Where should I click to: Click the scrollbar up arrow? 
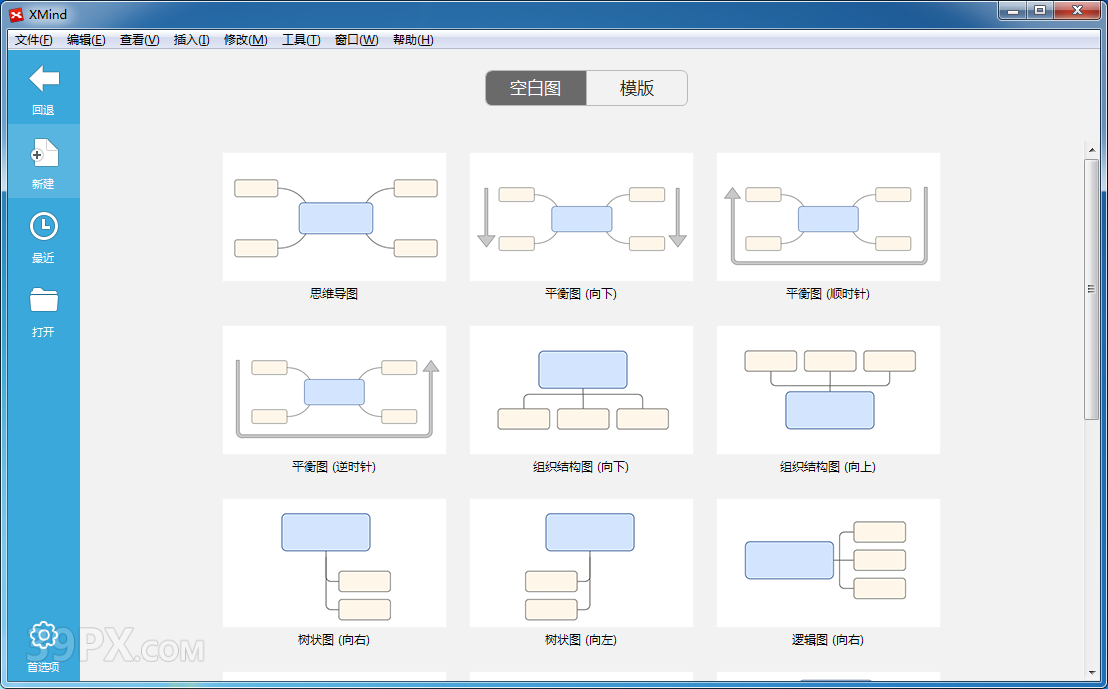point(1092,150)
